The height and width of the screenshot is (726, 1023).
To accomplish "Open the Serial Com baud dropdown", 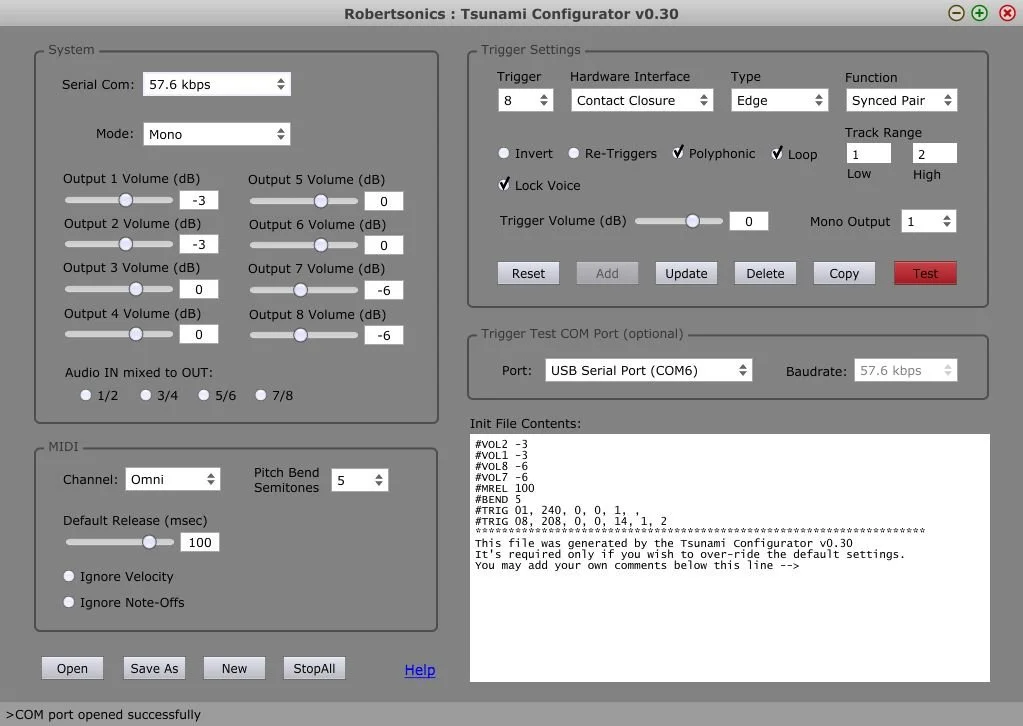I will tap(217, 84).
